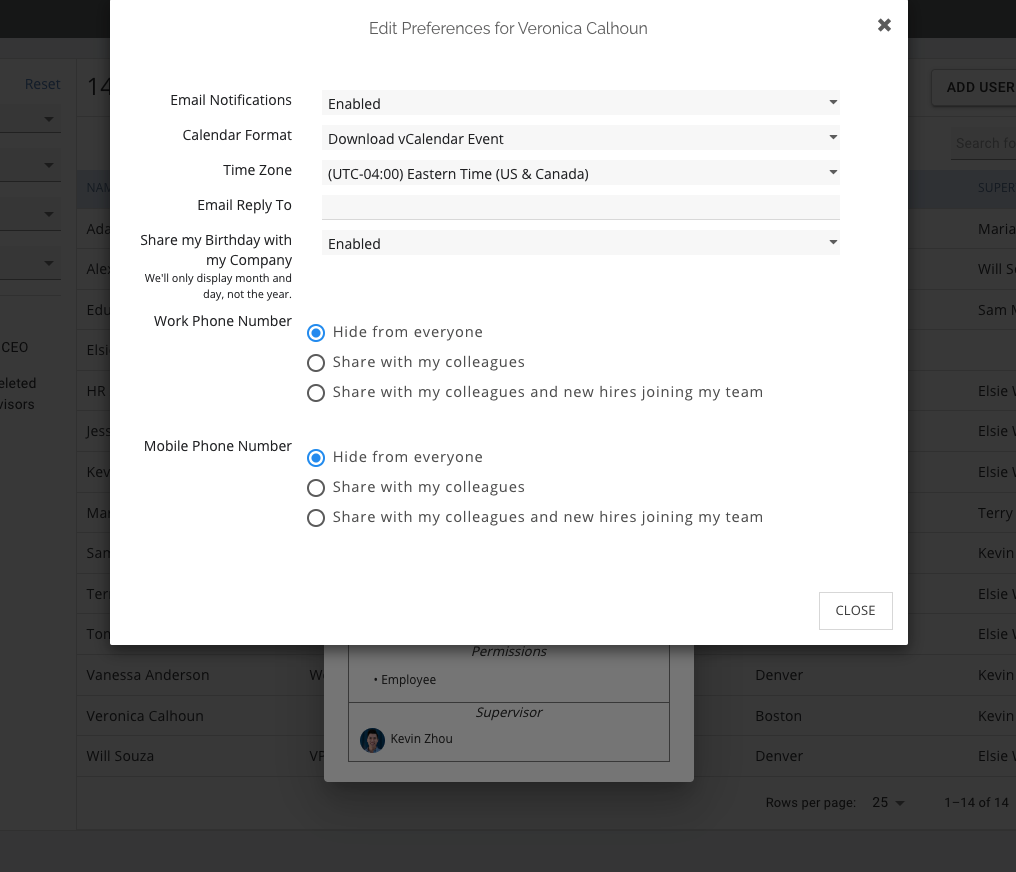Screen dimensions: 1016x872
Task: Expand the Share my Birthday dropdown
Action: (580, 243)
